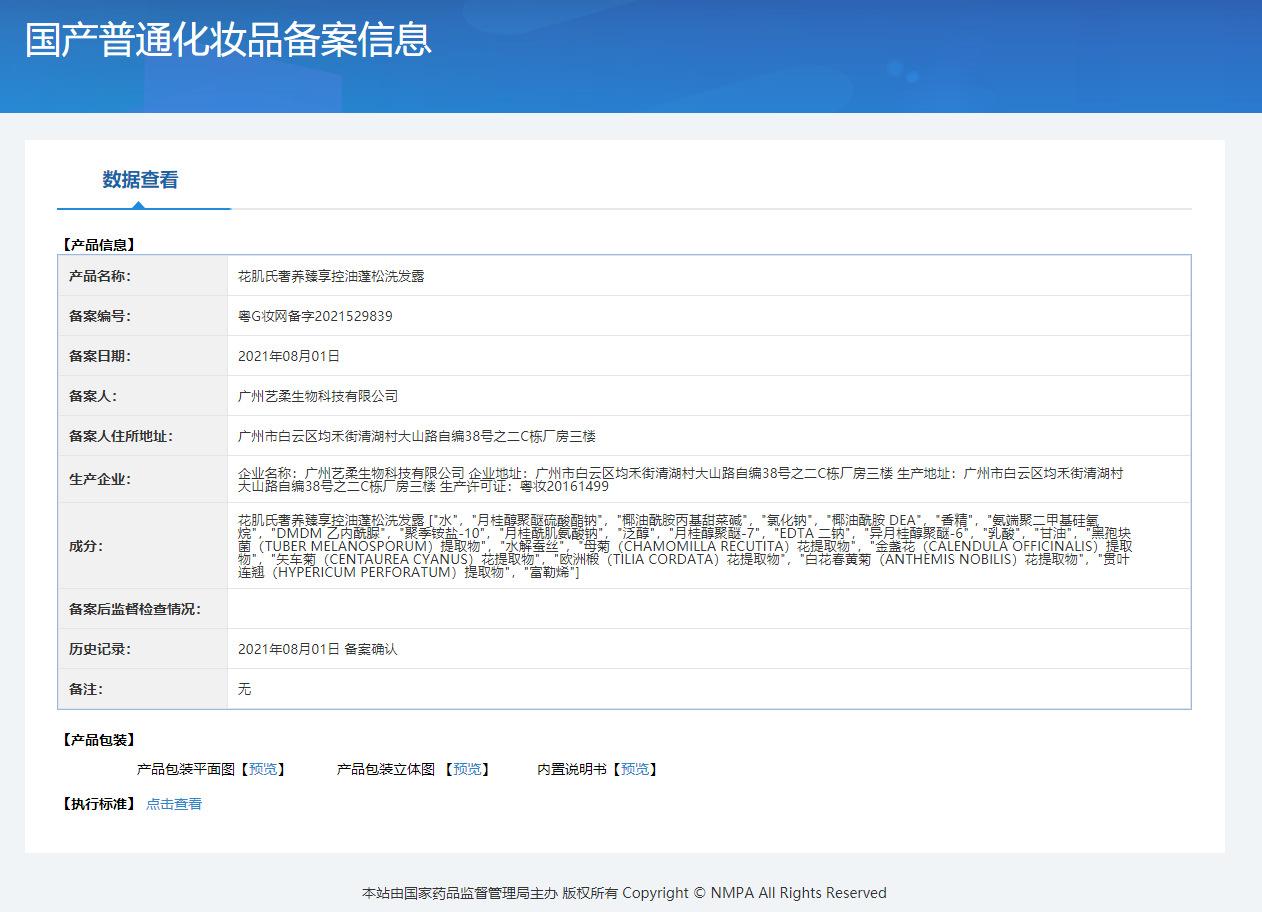Click the 【产品信息】 section heading
Image resolution: width=1262 pixels, height=912 pixels.
click(x=98, y=244)
